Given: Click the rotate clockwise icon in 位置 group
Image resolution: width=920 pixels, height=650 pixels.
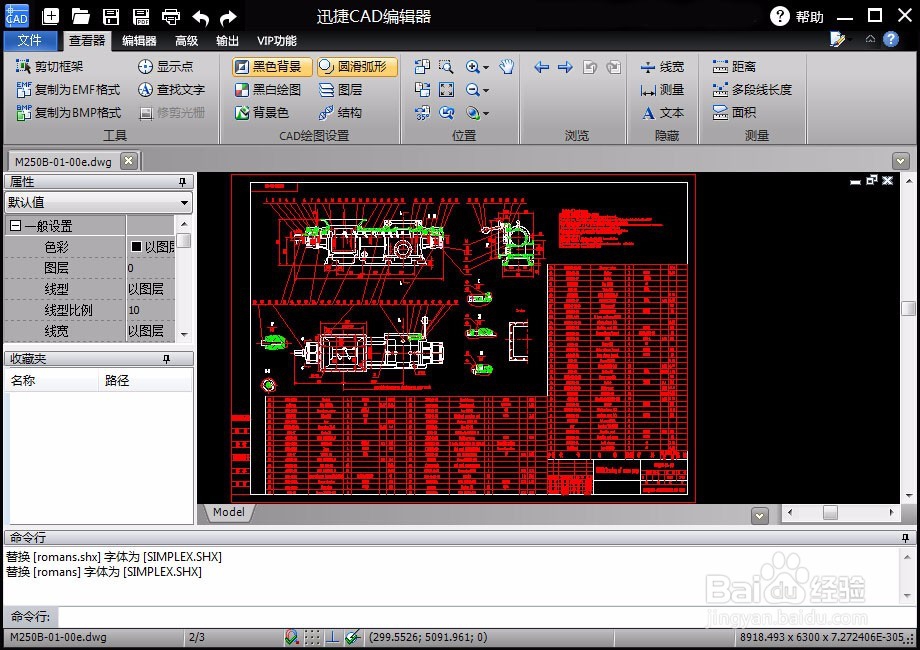Looking at the screenshot, I should click(x=422, y=89).
